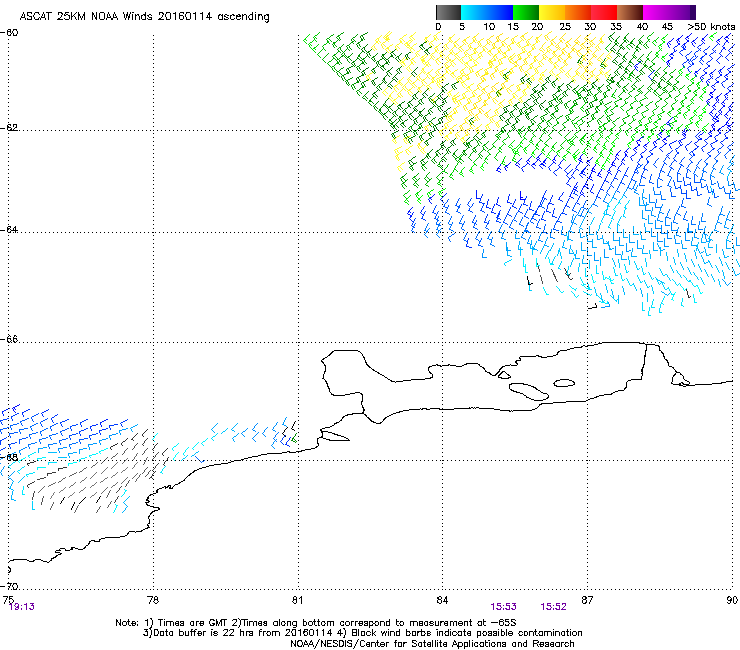Click the '45' legend scale label
740x650 pixels.
click(667, 27)
